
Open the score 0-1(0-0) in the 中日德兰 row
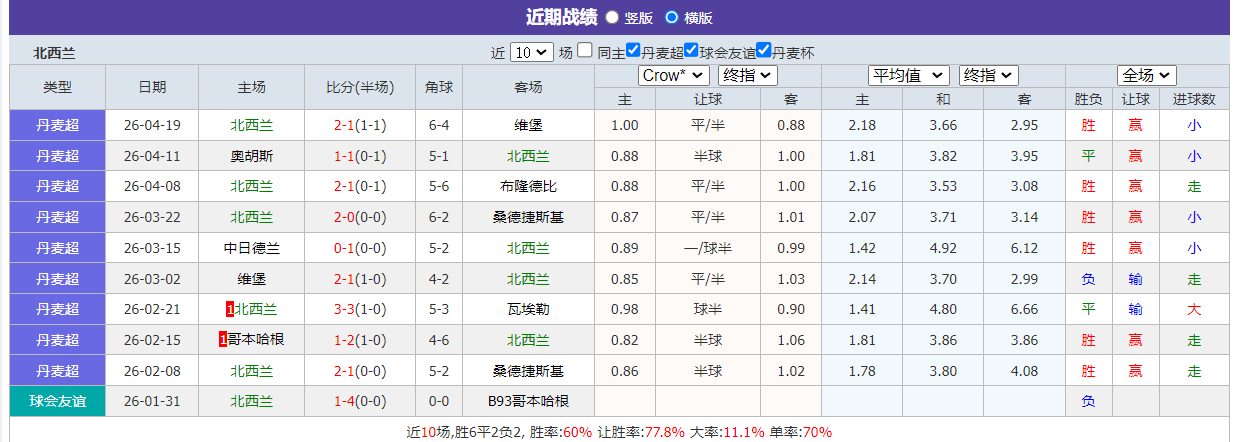(360, 248)
